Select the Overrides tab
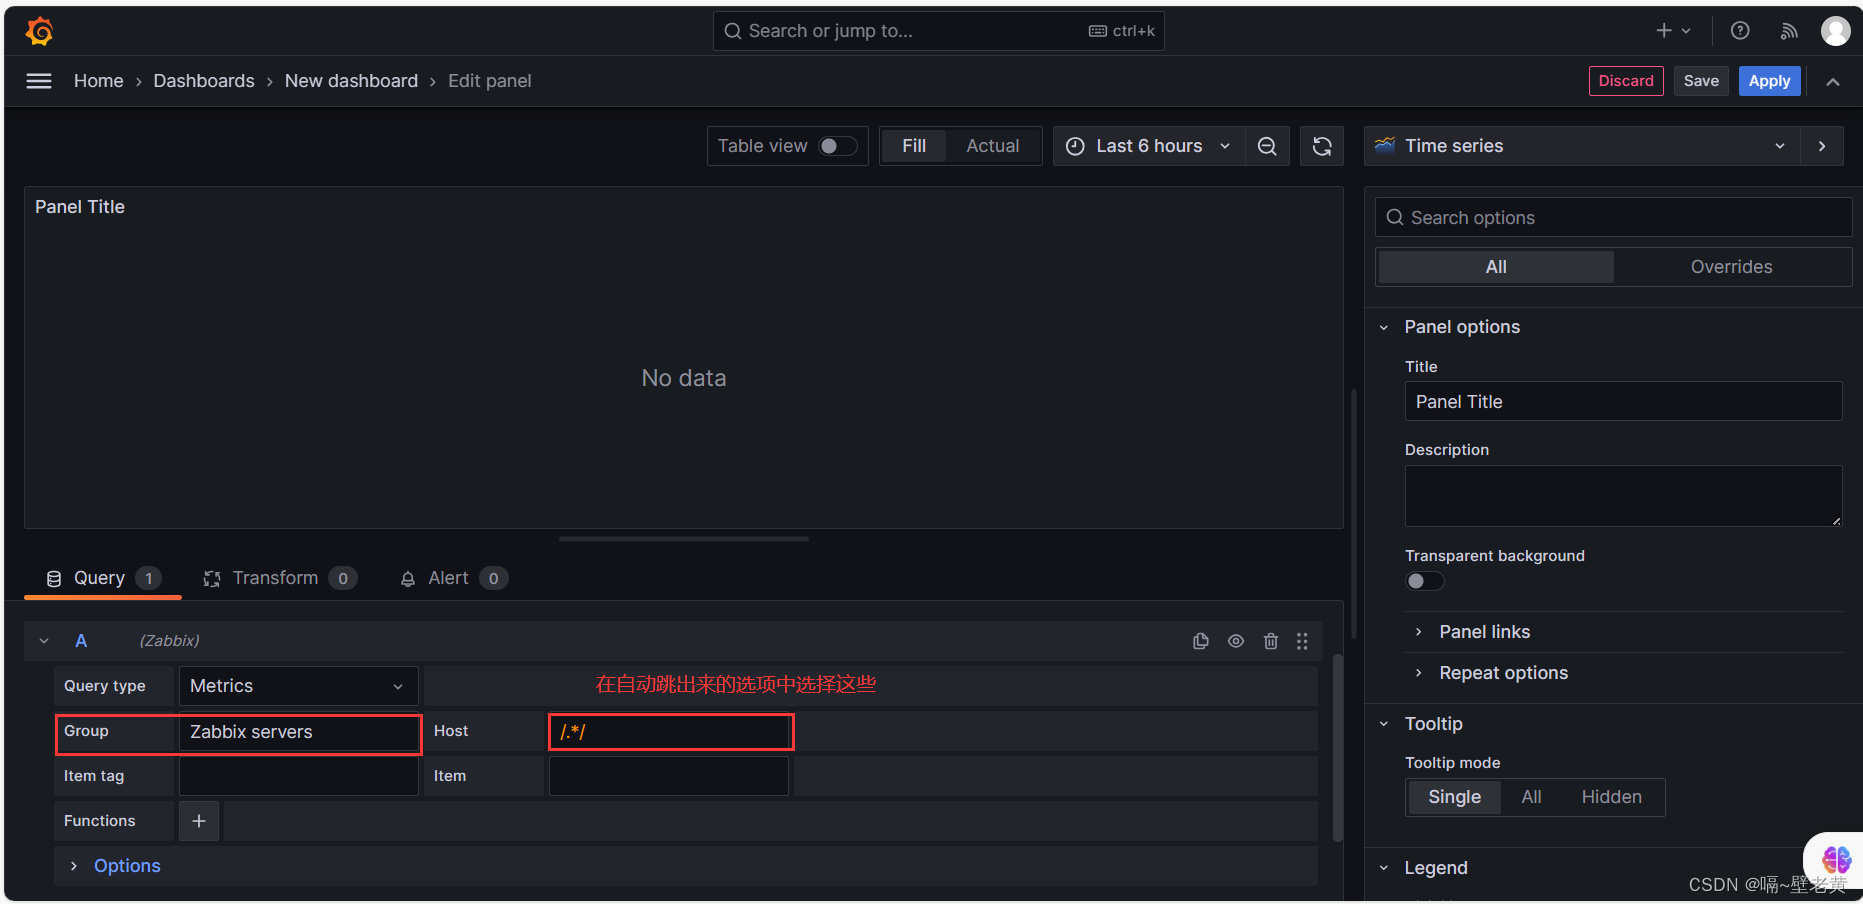The image size is (1863, 904). tap(1731, 267)
